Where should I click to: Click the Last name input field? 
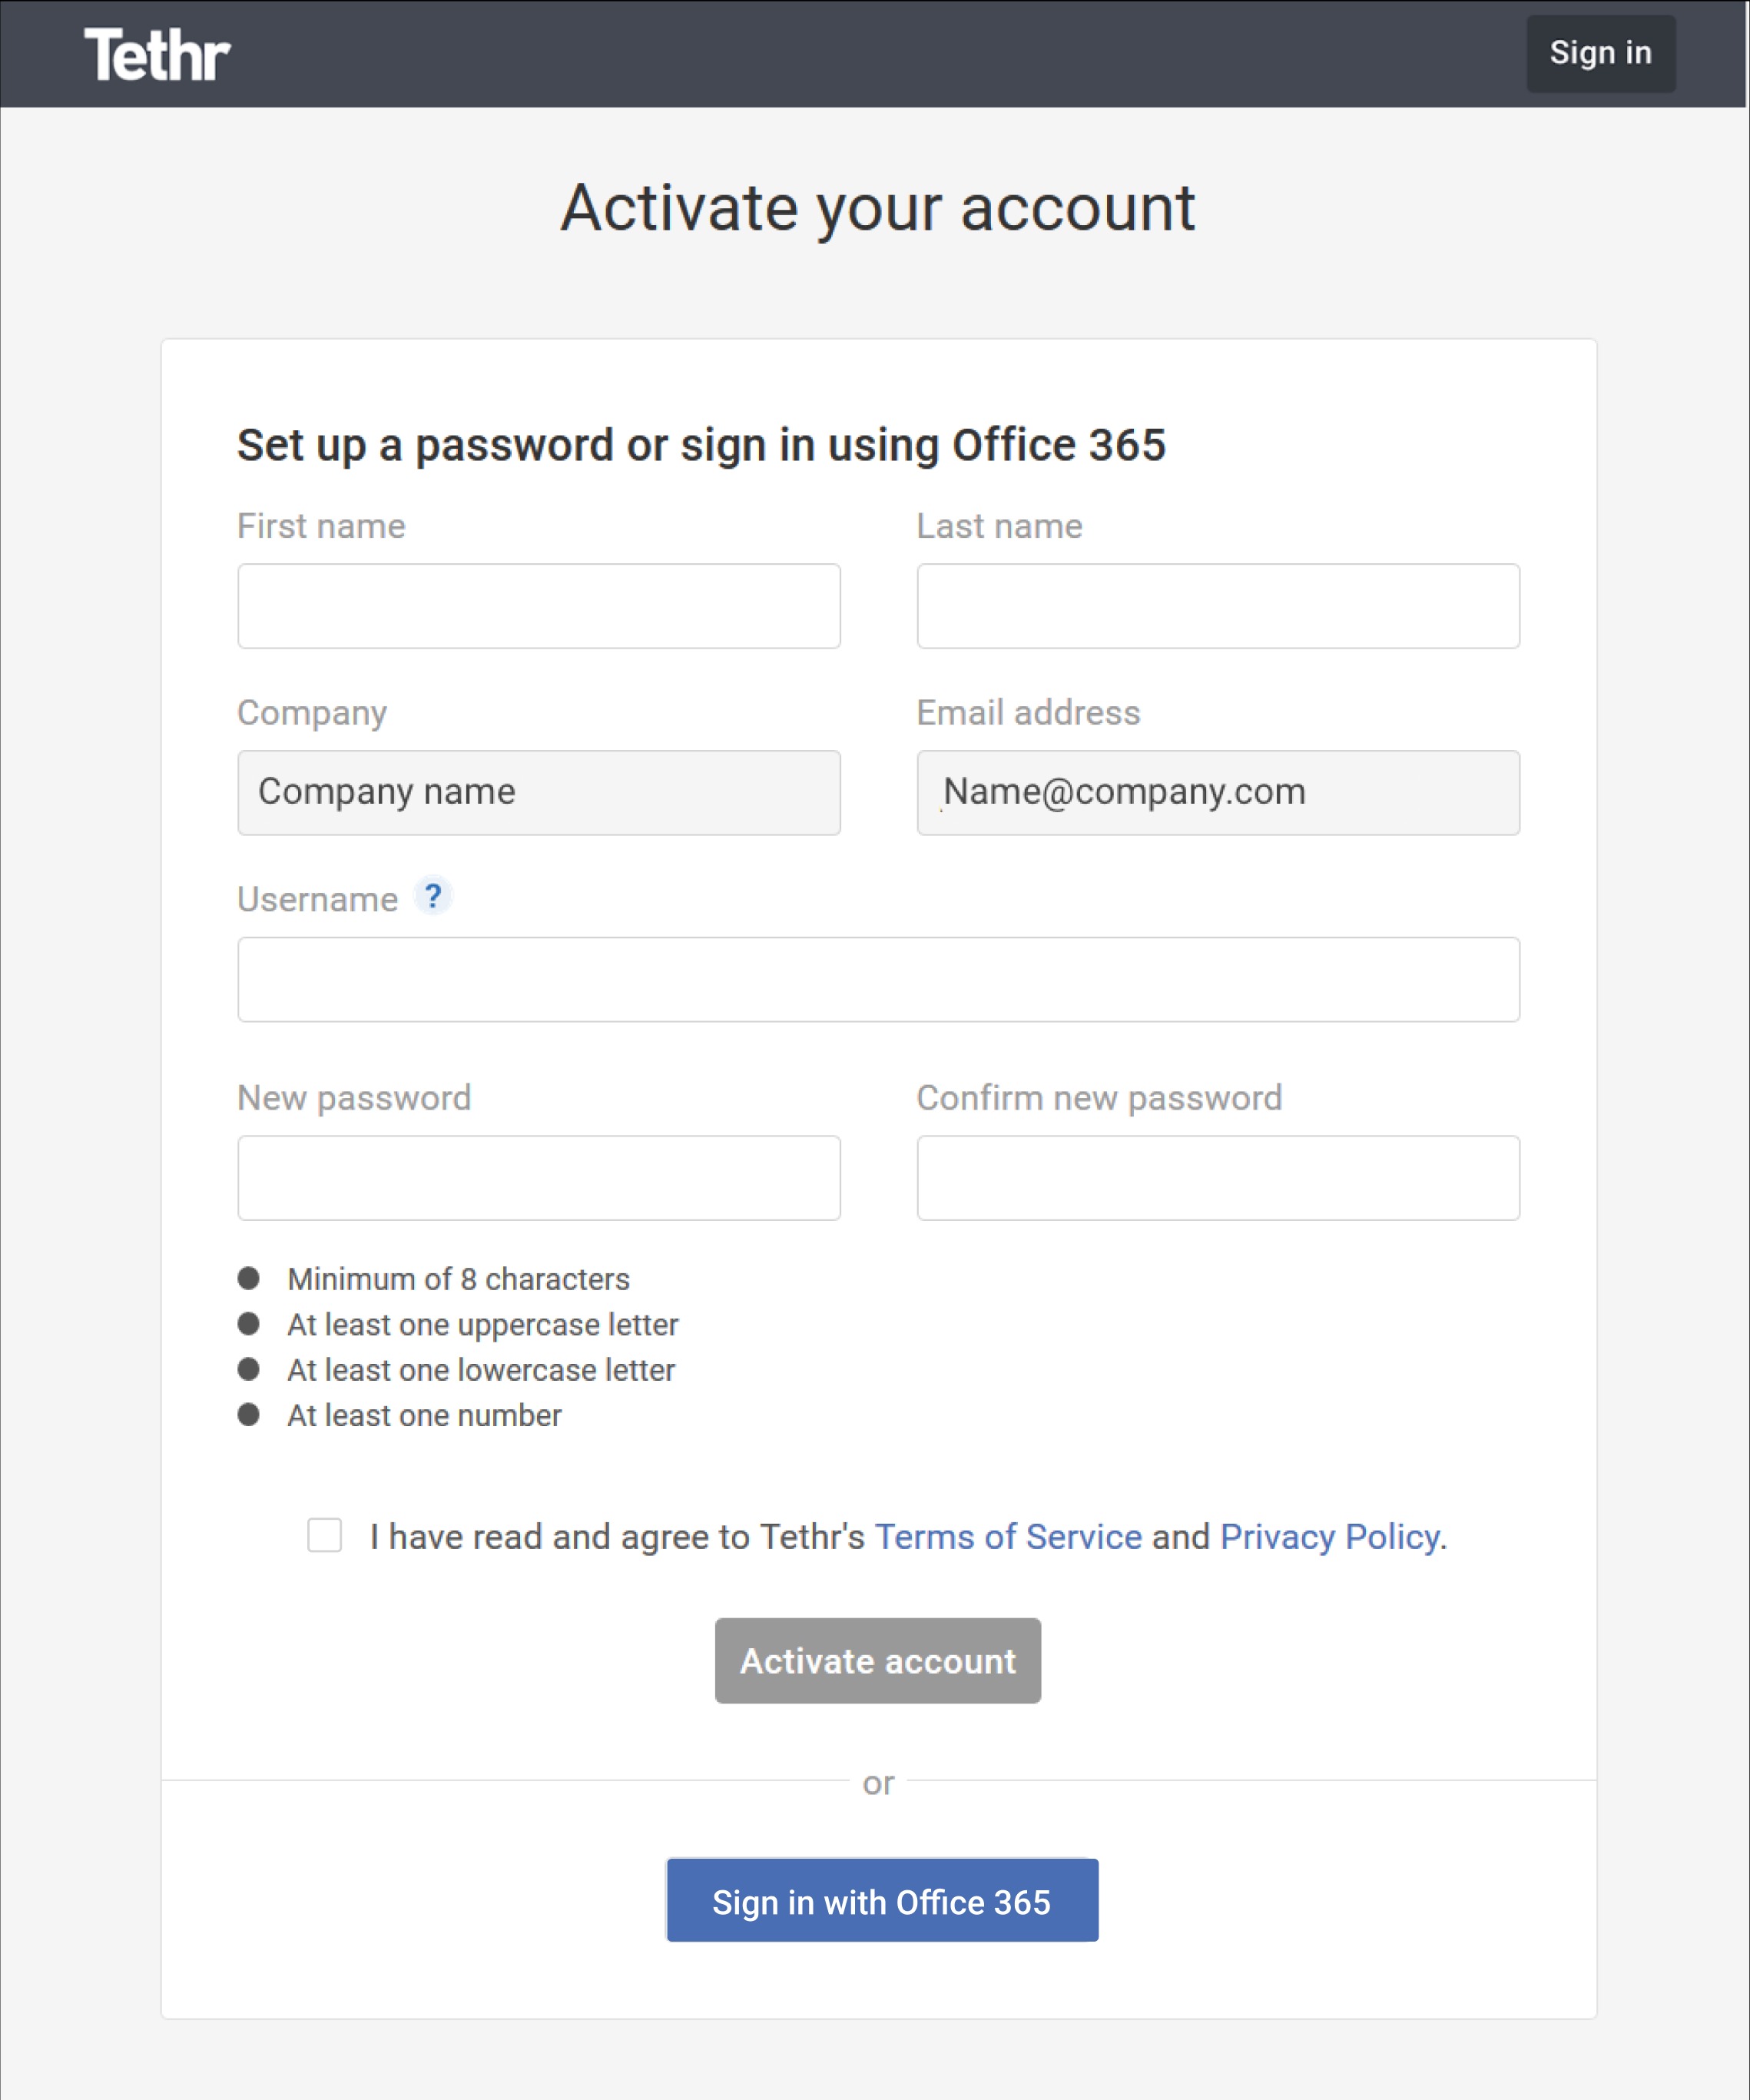(x=1216, y=606)
